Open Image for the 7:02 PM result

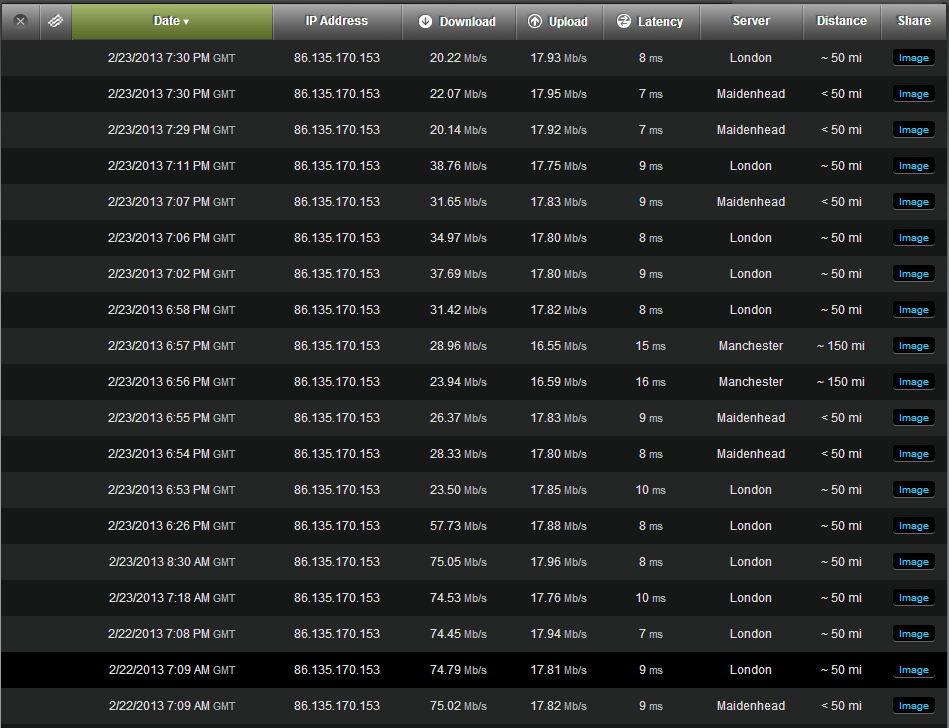click(913, 274)
